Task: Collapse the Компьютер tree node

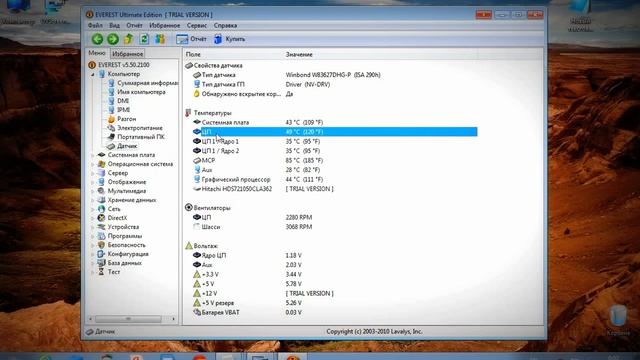Action: pyautogui.click(x=93, y=74)
